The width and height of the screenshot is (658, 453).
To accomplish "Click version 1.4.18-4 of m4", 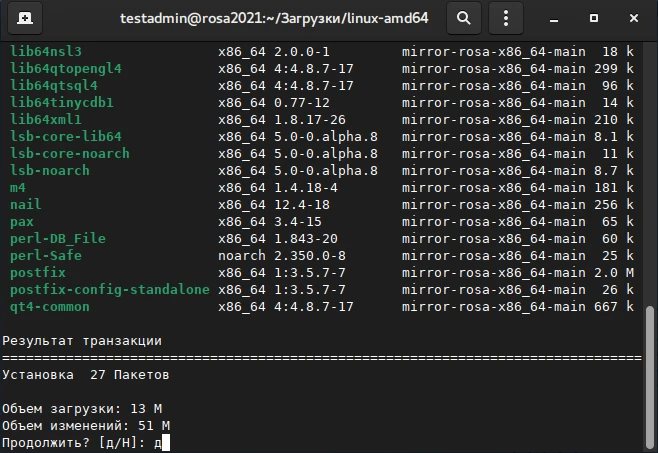I will pyautogui.click(x=306, y=188).
